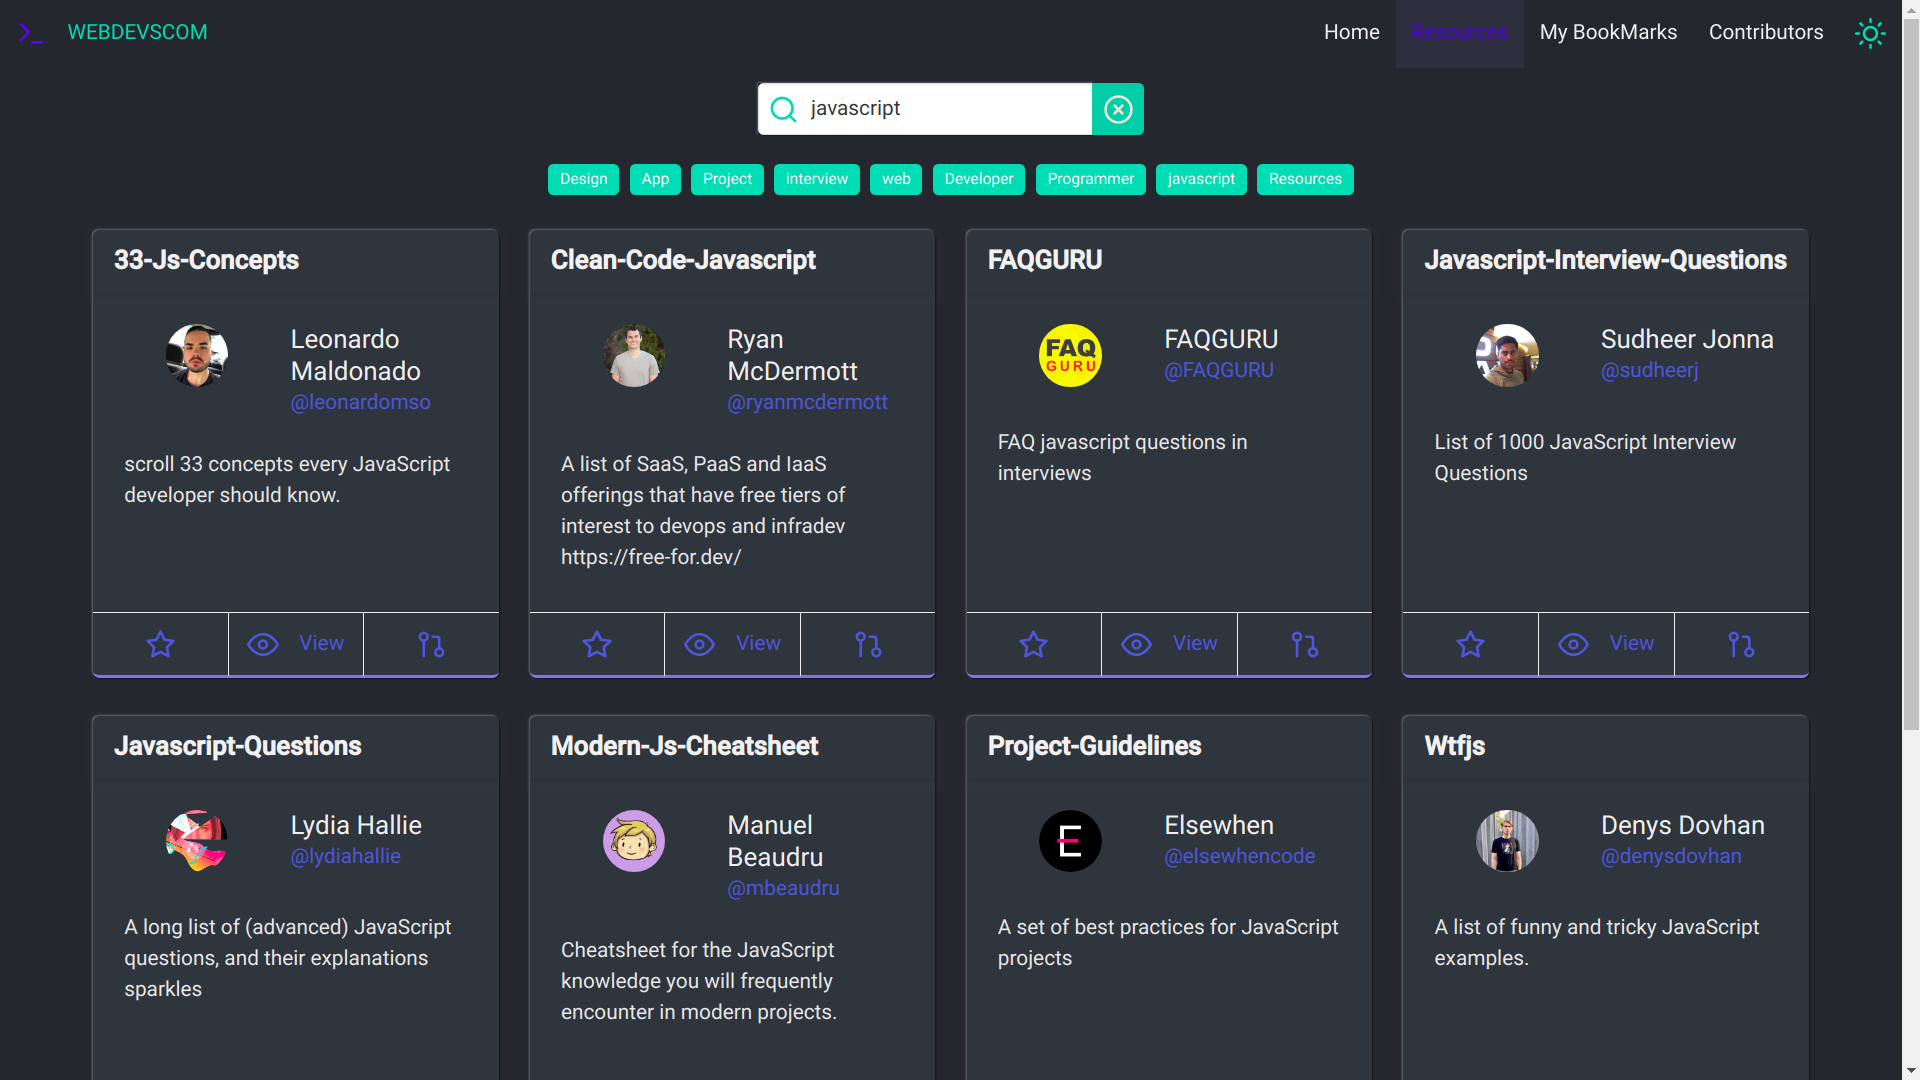The width and height of the screenshot is (1920, 1080).
Task: Open the Contributors page
Action: [1765, 32]
